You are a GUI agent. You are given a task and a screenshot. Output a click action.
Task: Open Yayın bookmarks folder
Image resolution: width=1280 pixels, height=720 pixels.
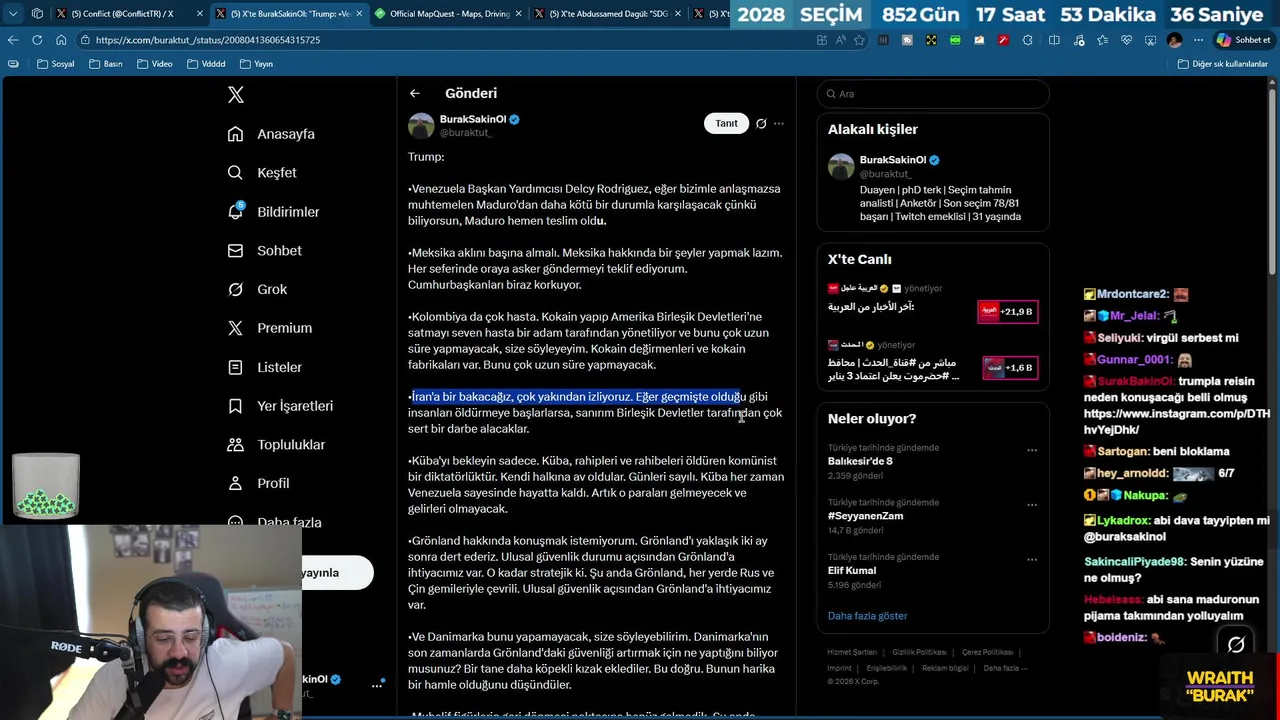(256, 64)
